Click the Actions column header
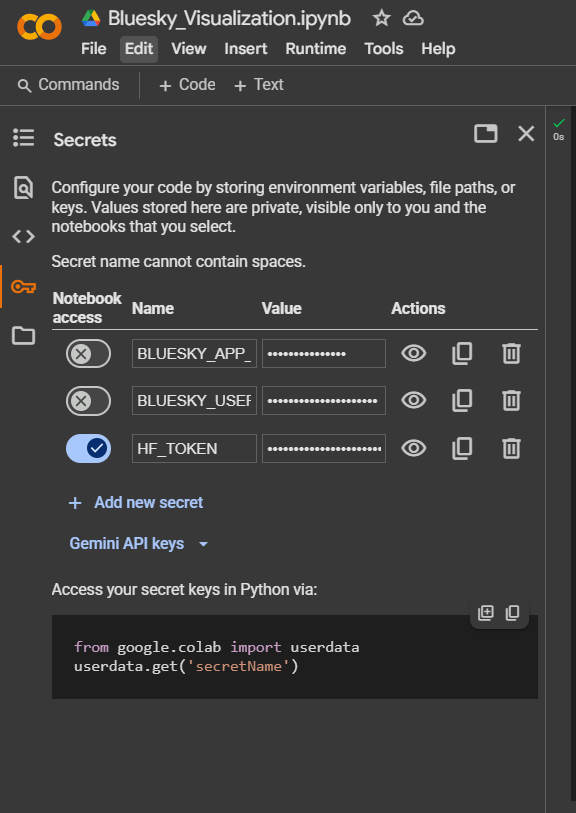Screen dimensions: 576x813 point(418,309)
